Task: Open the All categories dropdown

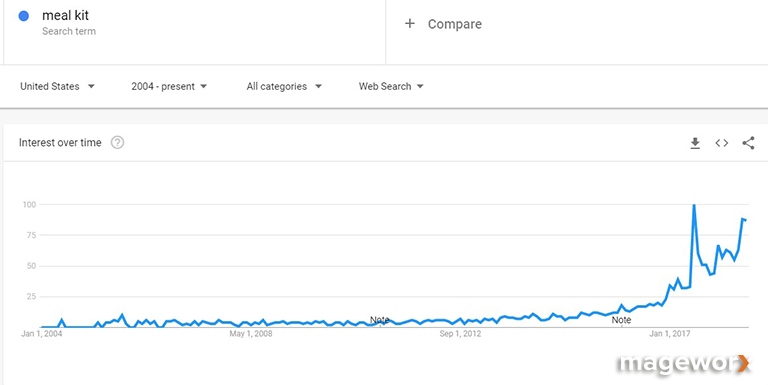Action: [284, 86]
